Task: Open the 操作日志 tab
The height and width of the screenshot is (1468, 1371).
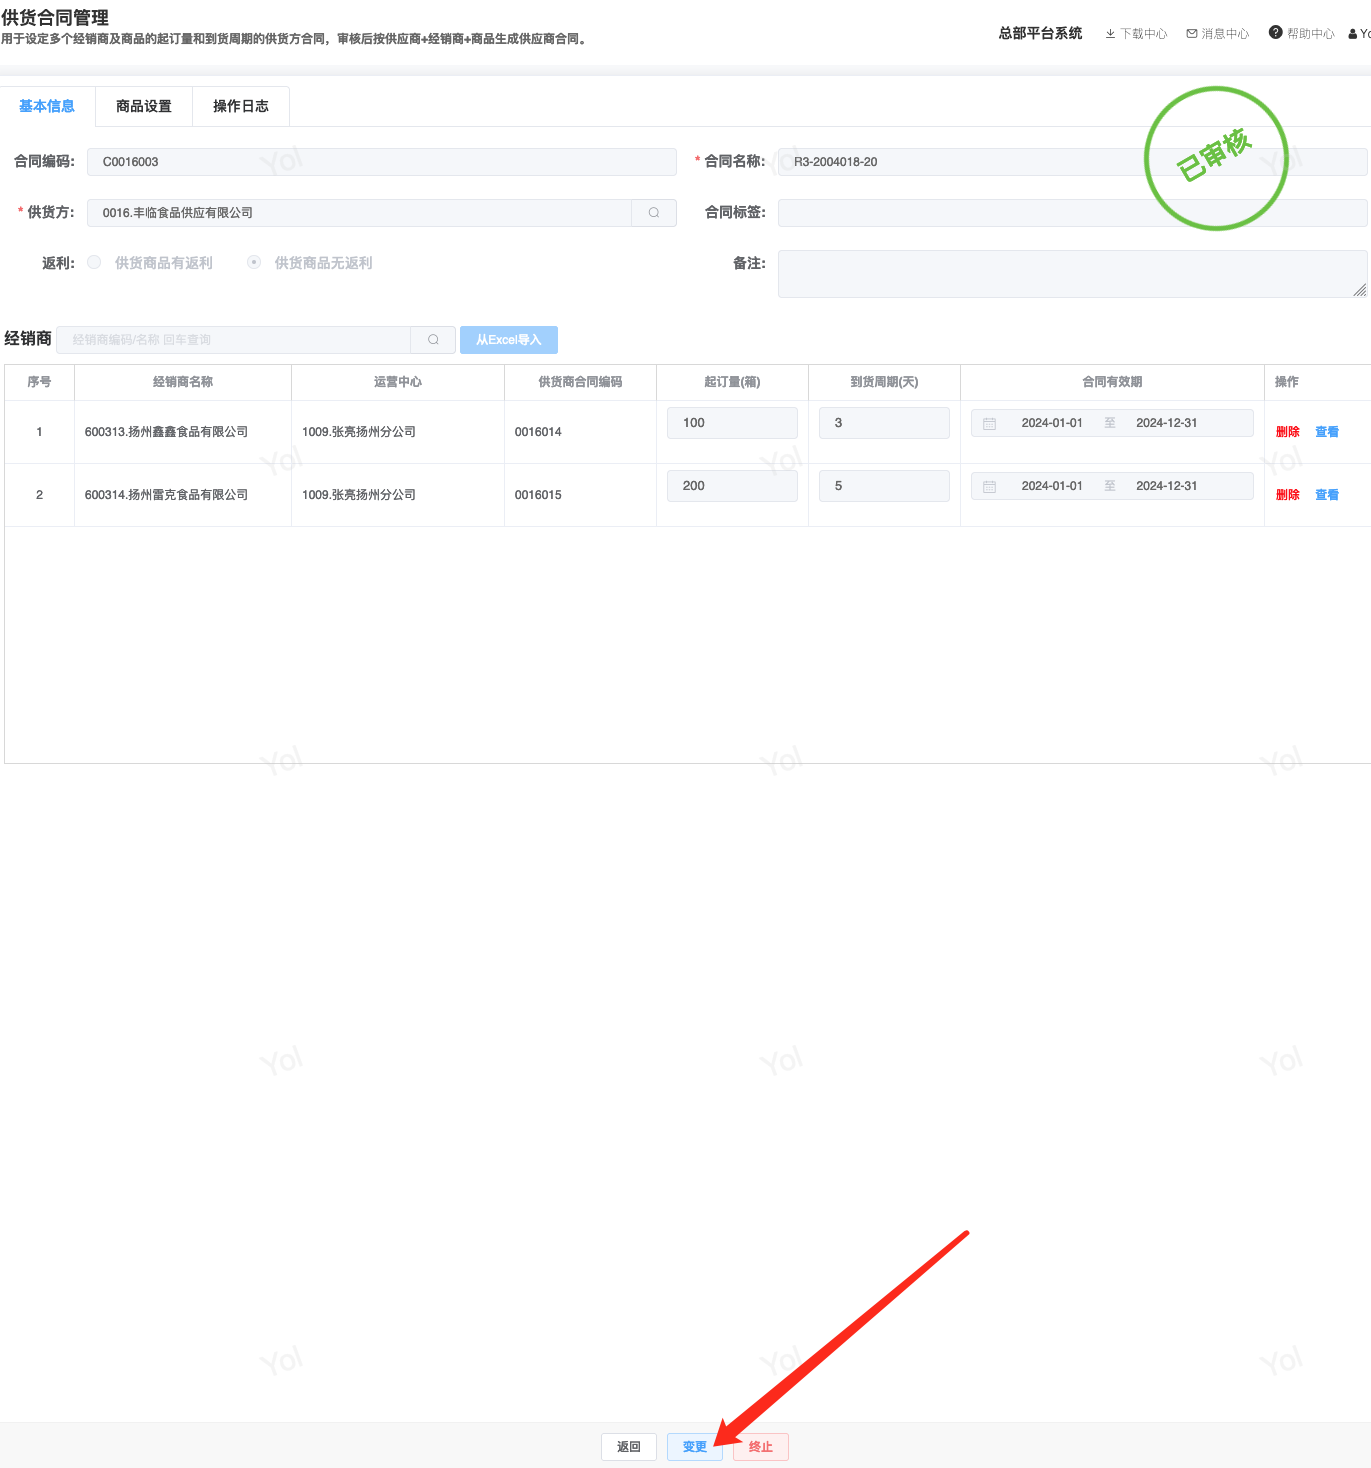Action: 241,106
